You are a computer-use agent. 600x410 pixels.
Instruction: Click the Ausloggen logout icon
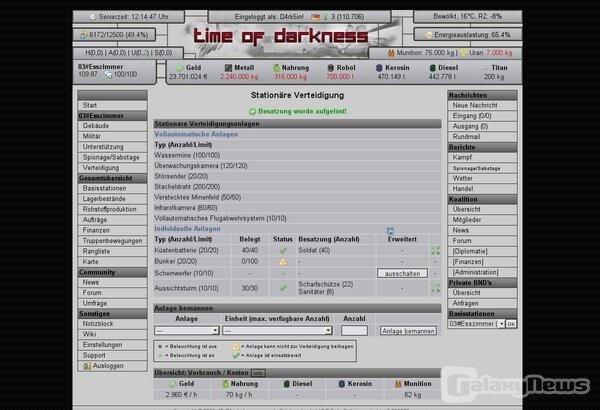(x=87, y=366)
